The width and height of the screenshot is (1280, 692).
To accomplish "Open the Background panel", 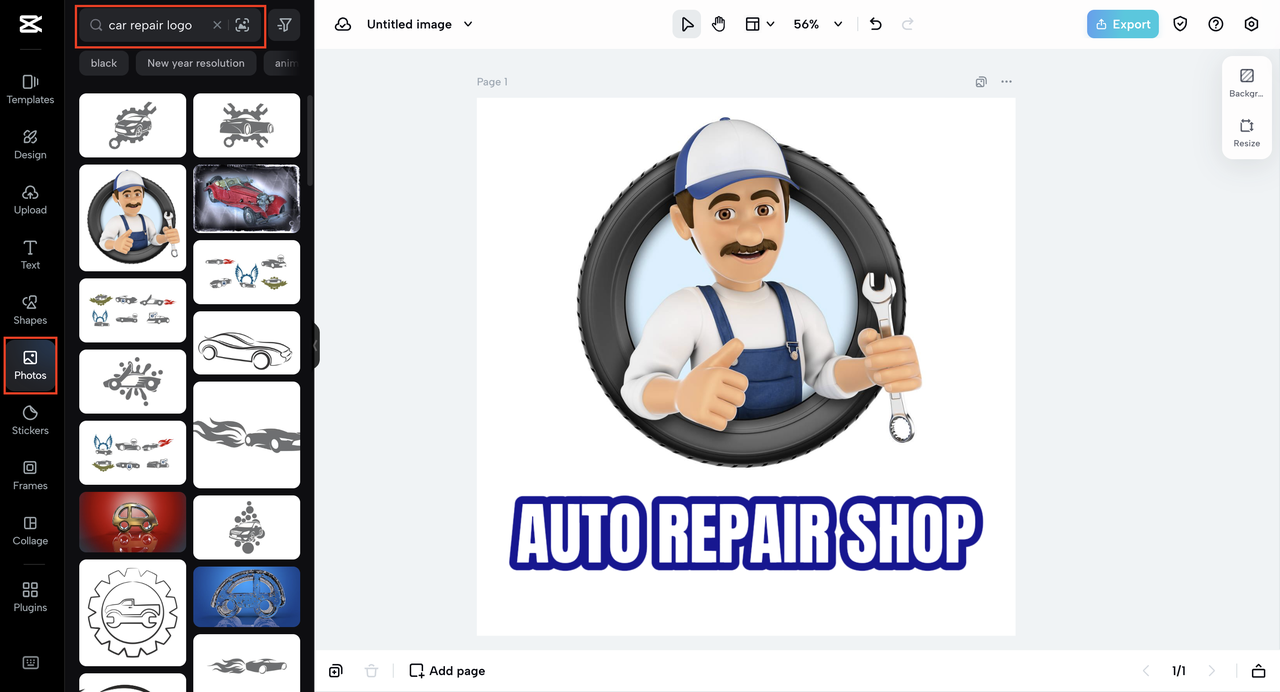I will pos(1247,82).
